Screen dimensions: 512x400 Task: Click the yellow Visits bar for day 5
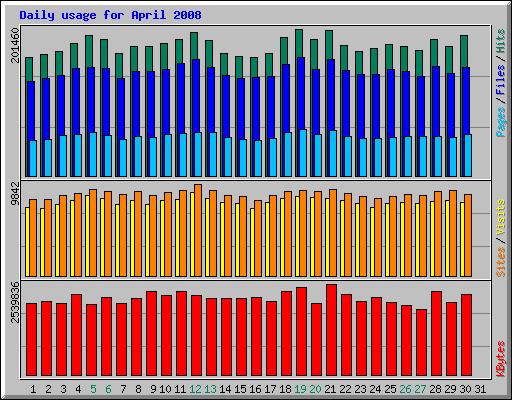(x=87, y=236)
